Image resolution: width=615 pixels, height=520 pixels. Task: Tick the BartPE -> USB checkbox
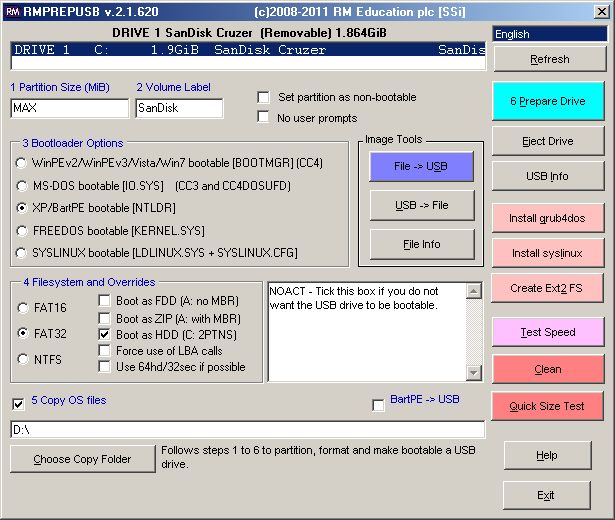(x=378, y=405)
